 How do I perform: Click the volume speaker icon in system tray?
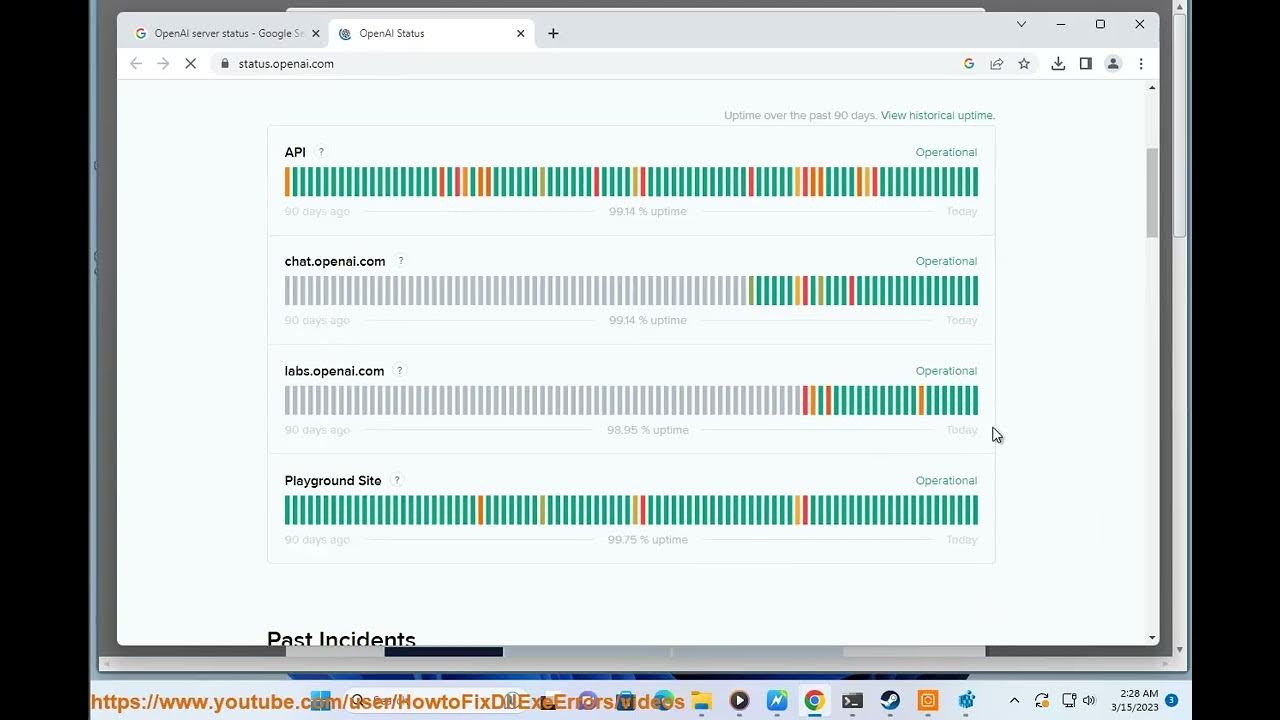(1089, 700)
